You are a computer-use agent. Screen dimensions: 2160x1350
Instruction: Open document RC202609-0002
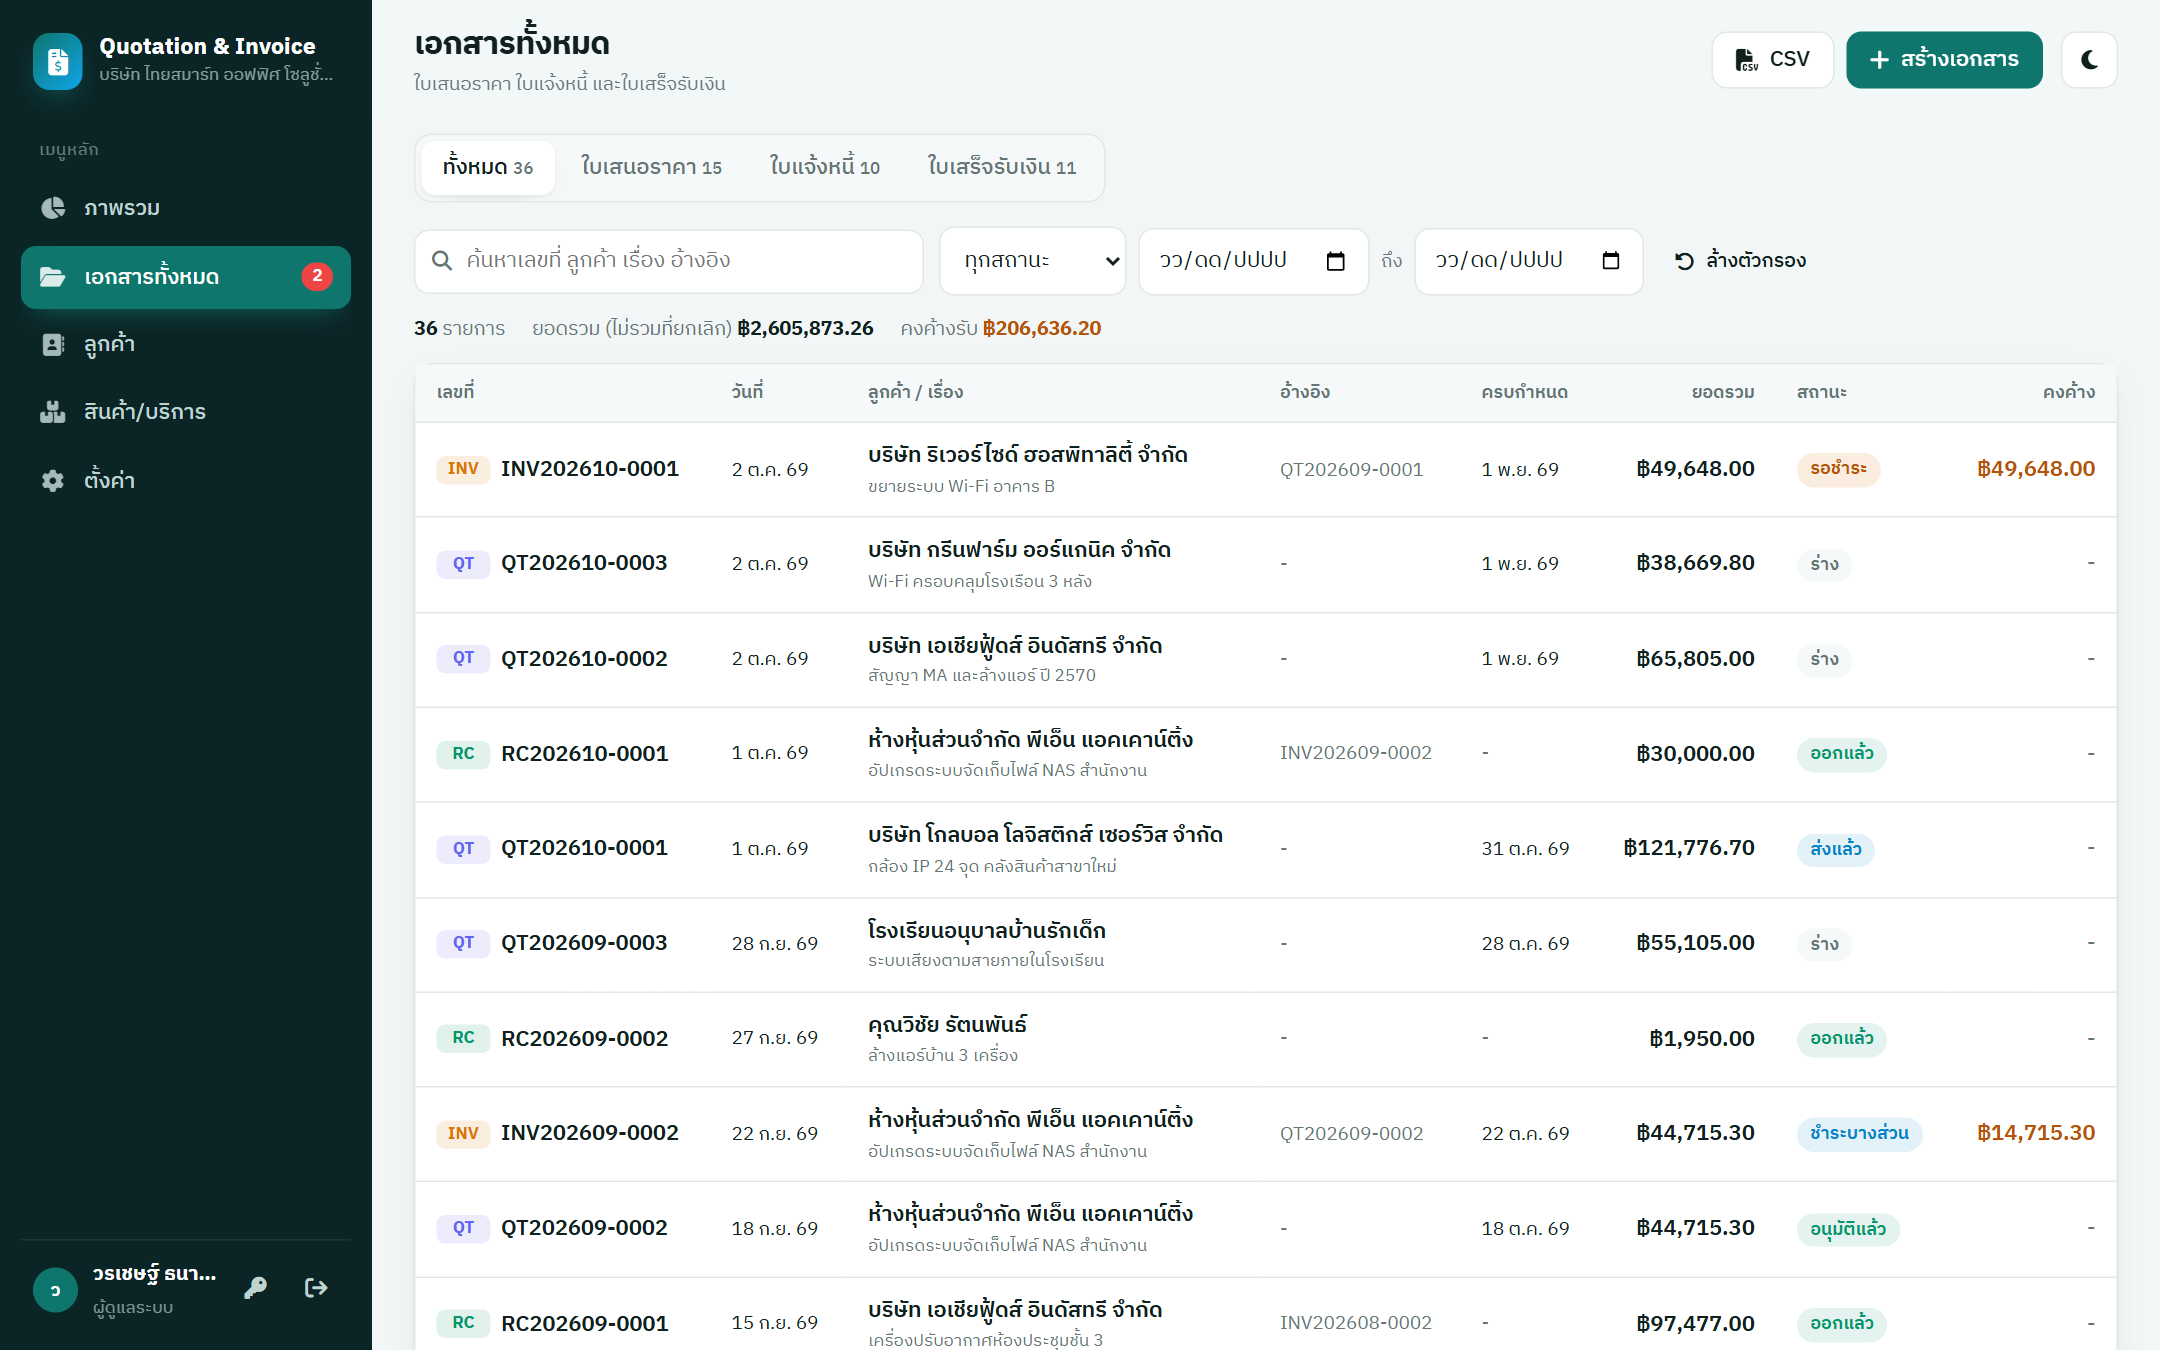tap(584, 1039)
